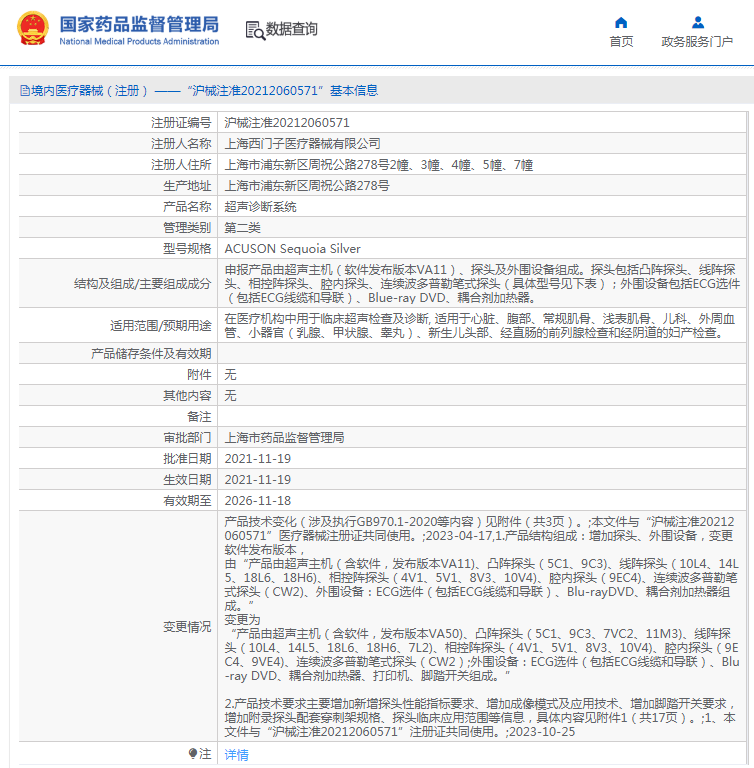Click the 型号规格 label

click(x=187, y=249)
